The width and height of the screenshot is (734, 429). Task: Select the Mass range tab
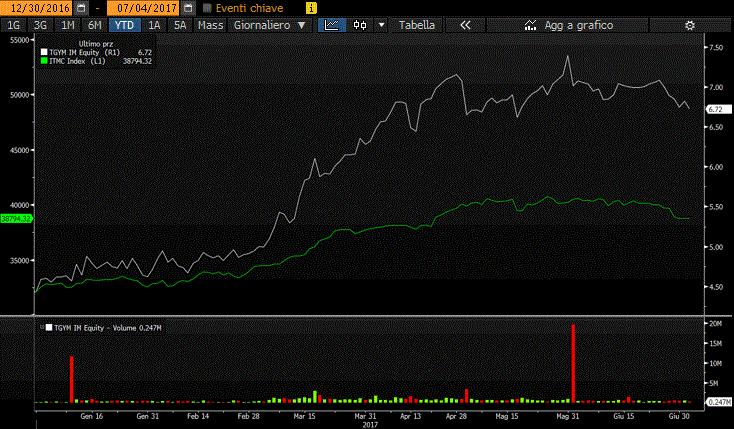click(x=210, y=24)
